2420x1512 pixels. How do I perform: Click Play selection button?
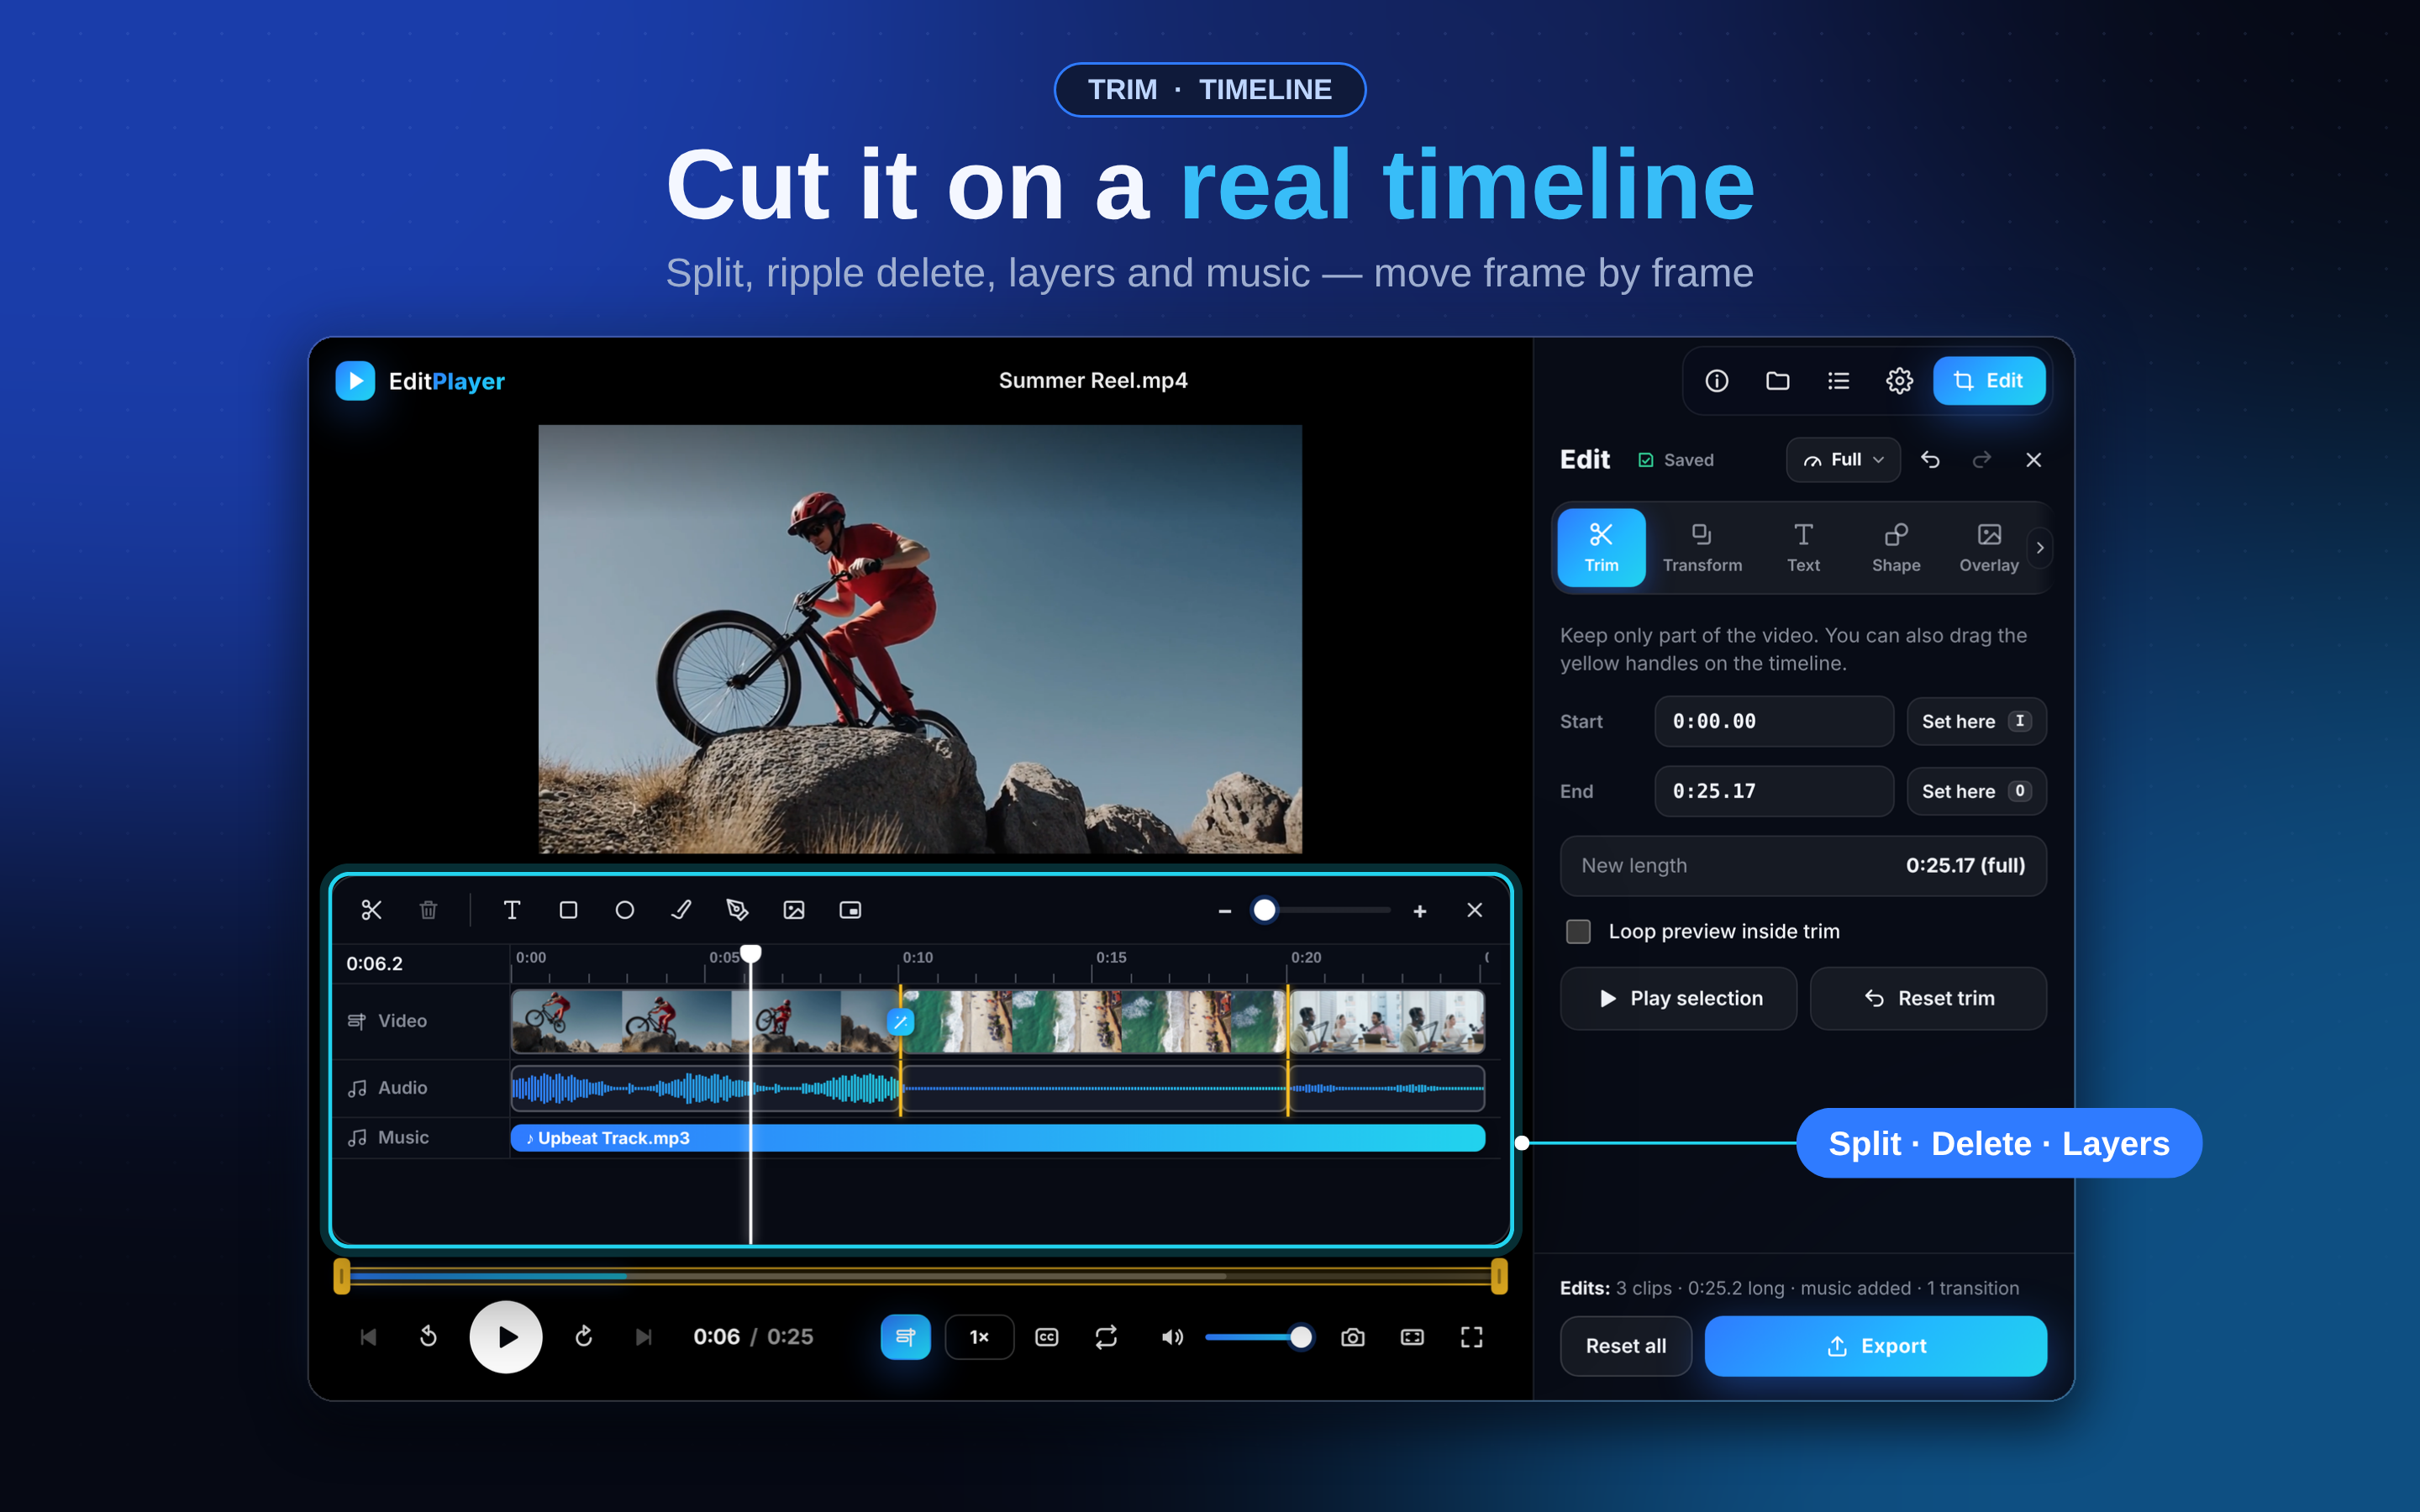point(1678,998)
